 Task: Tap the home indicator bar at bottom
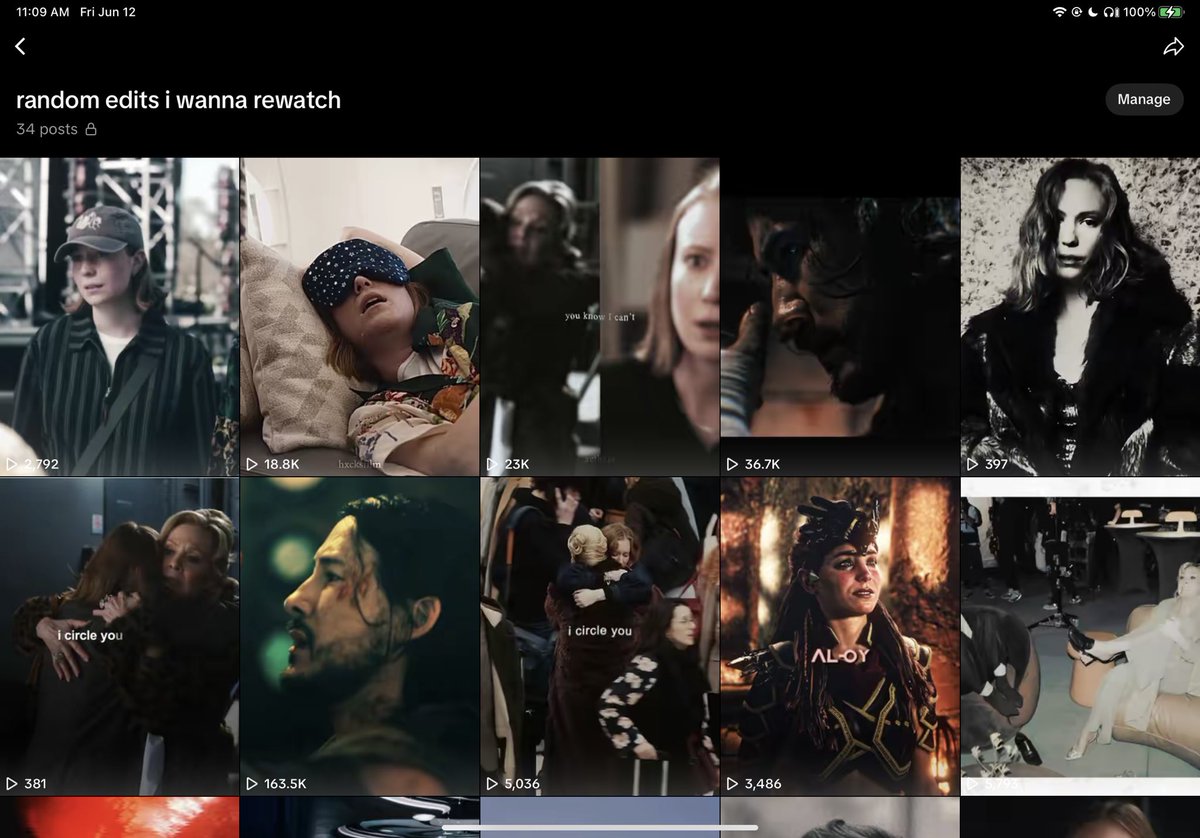600,827
